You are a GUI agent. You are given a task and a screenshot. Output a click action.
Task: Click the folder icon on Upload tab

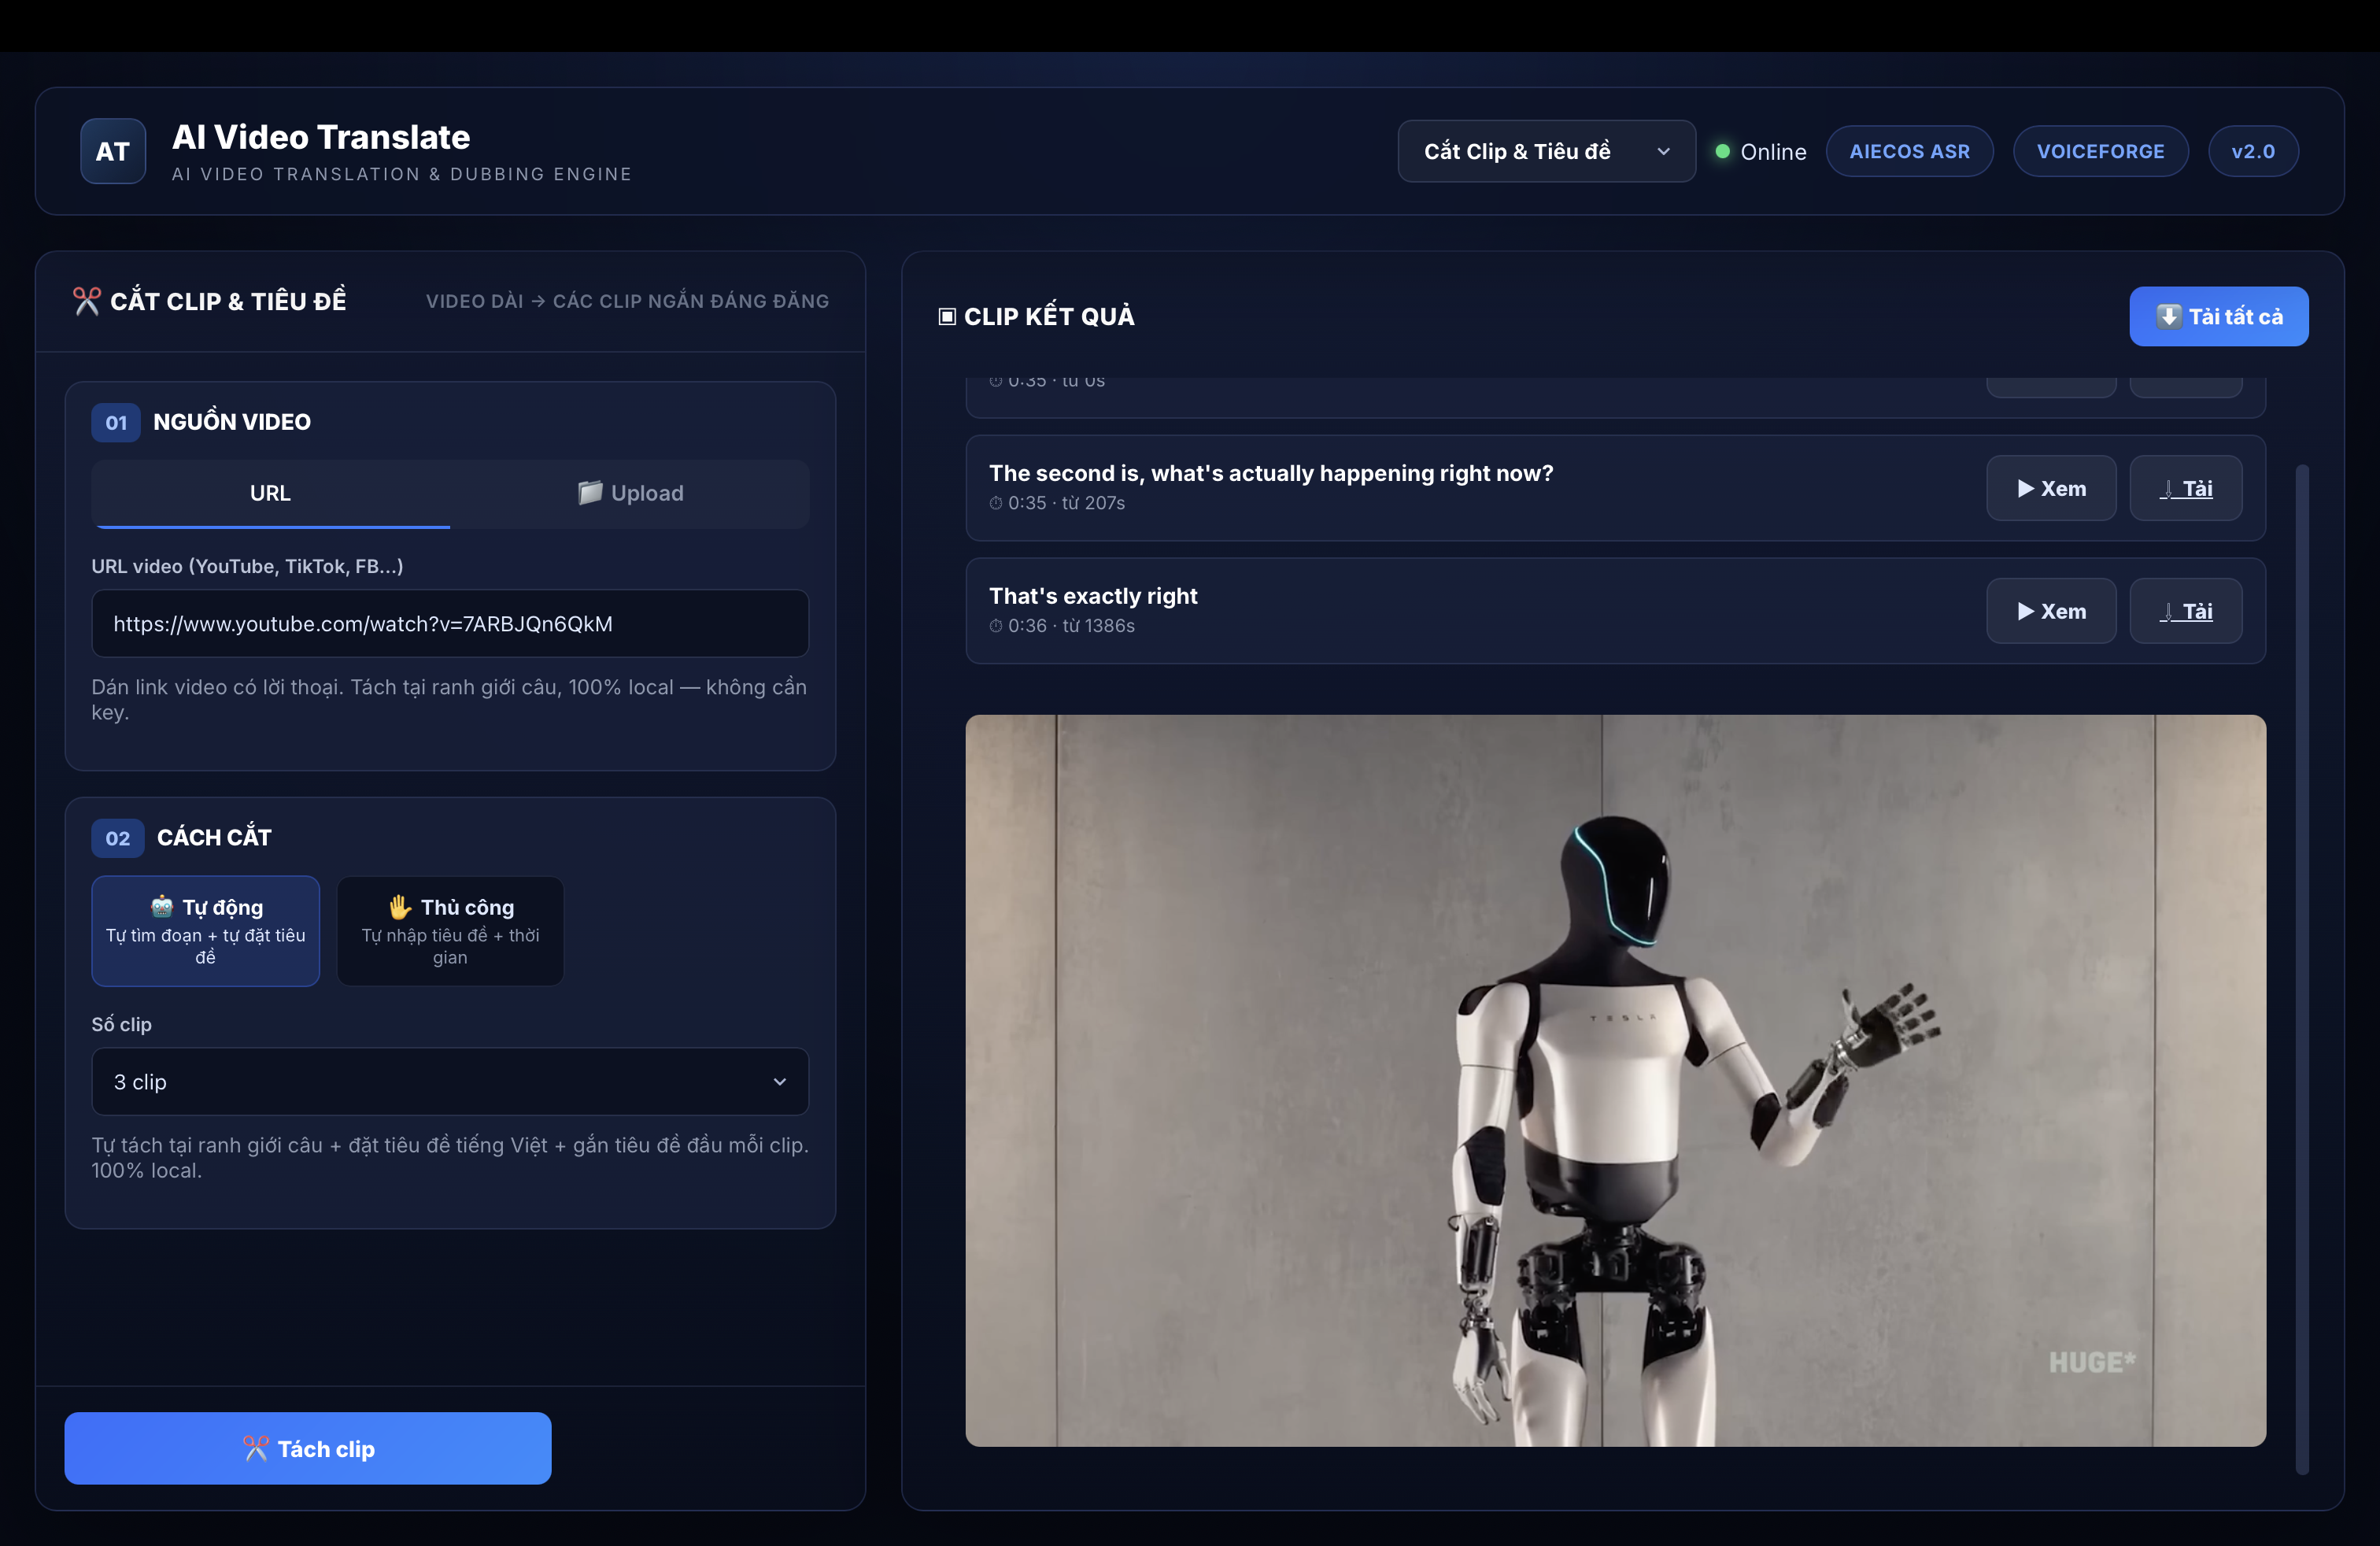point(590,493)
